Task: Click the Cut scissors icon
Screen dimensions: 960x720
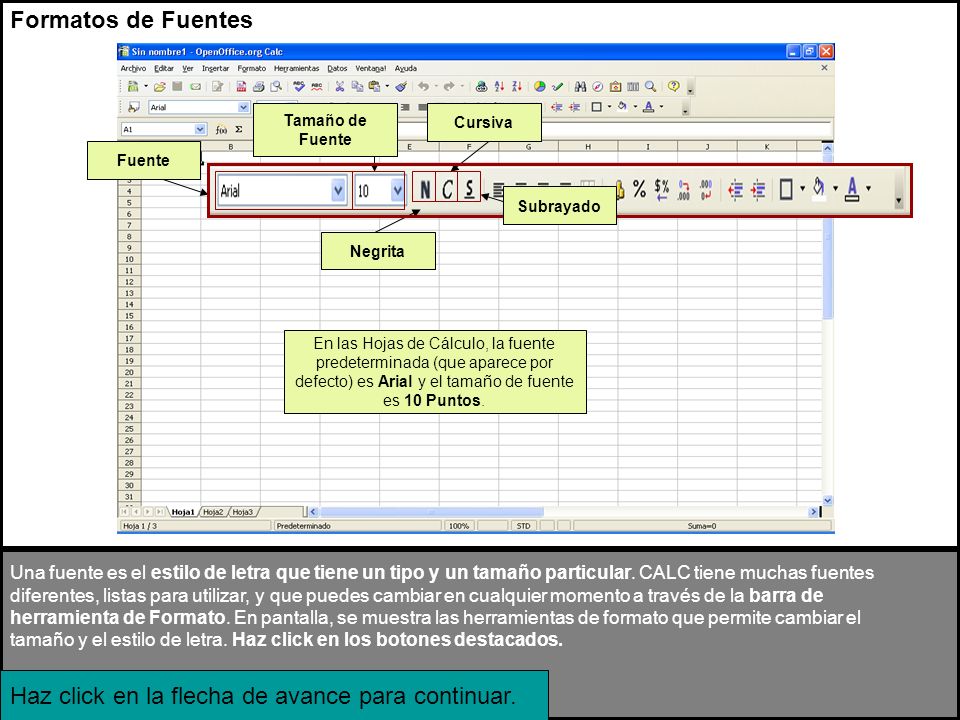Action: click(x=339, y=87)
